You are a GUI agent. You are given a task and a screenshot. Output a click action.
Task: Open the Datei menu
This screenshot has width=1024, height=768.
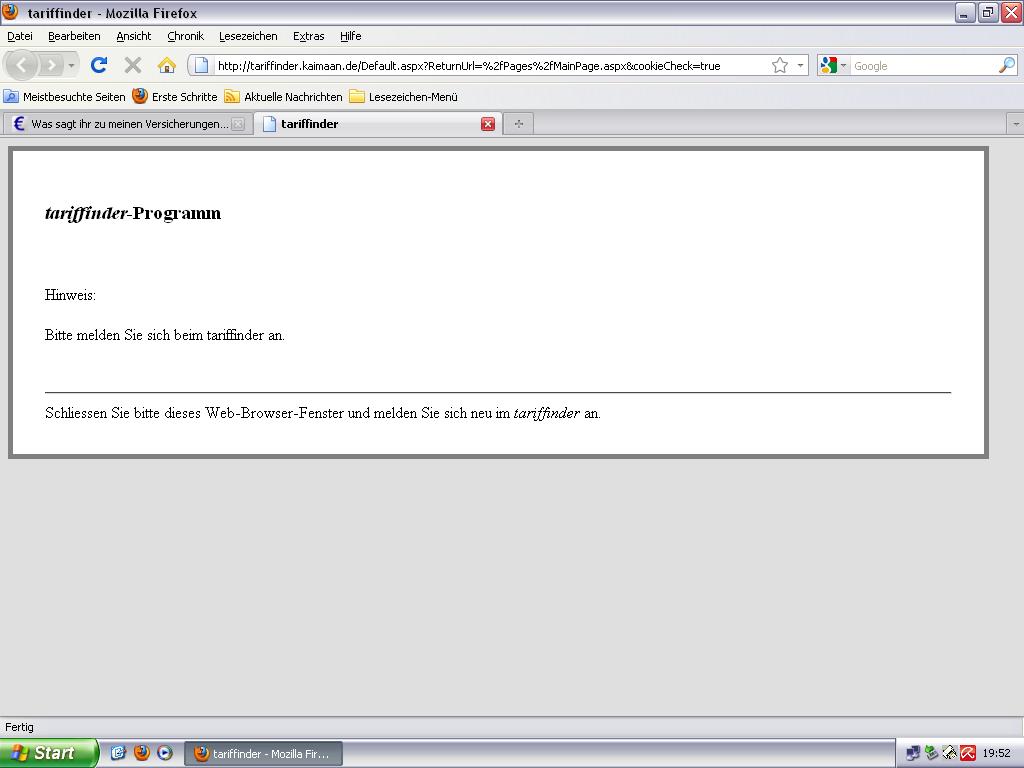click(20, 36)
